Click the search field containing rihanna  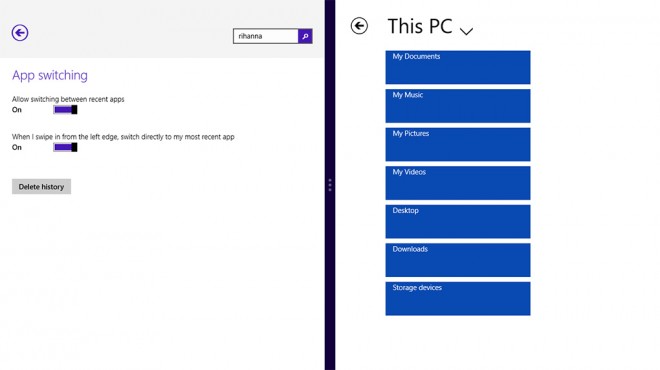click(266, 36)
